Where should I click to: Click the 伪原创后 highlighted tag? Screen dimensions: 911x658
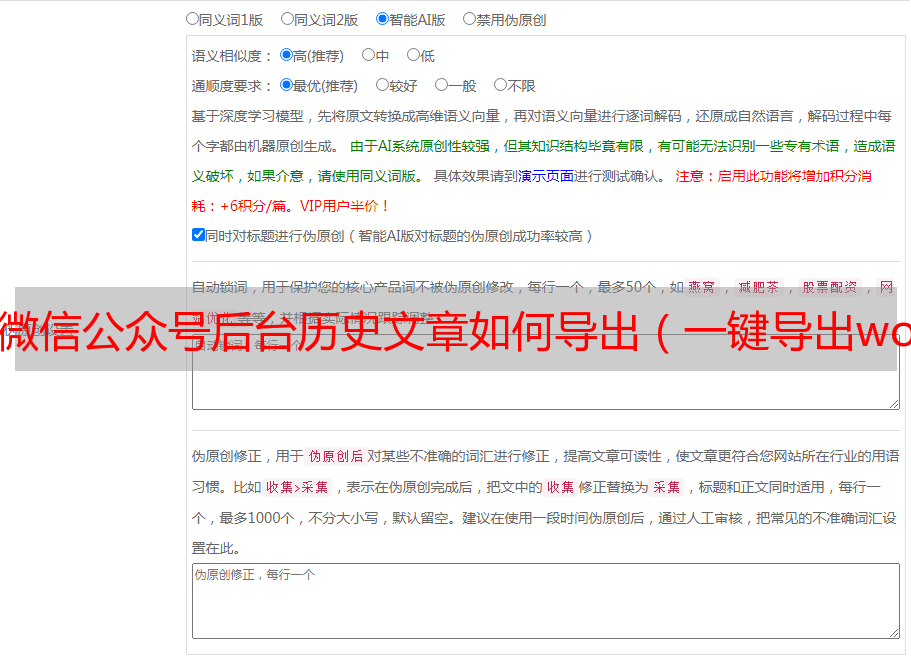tap(336, 456)
